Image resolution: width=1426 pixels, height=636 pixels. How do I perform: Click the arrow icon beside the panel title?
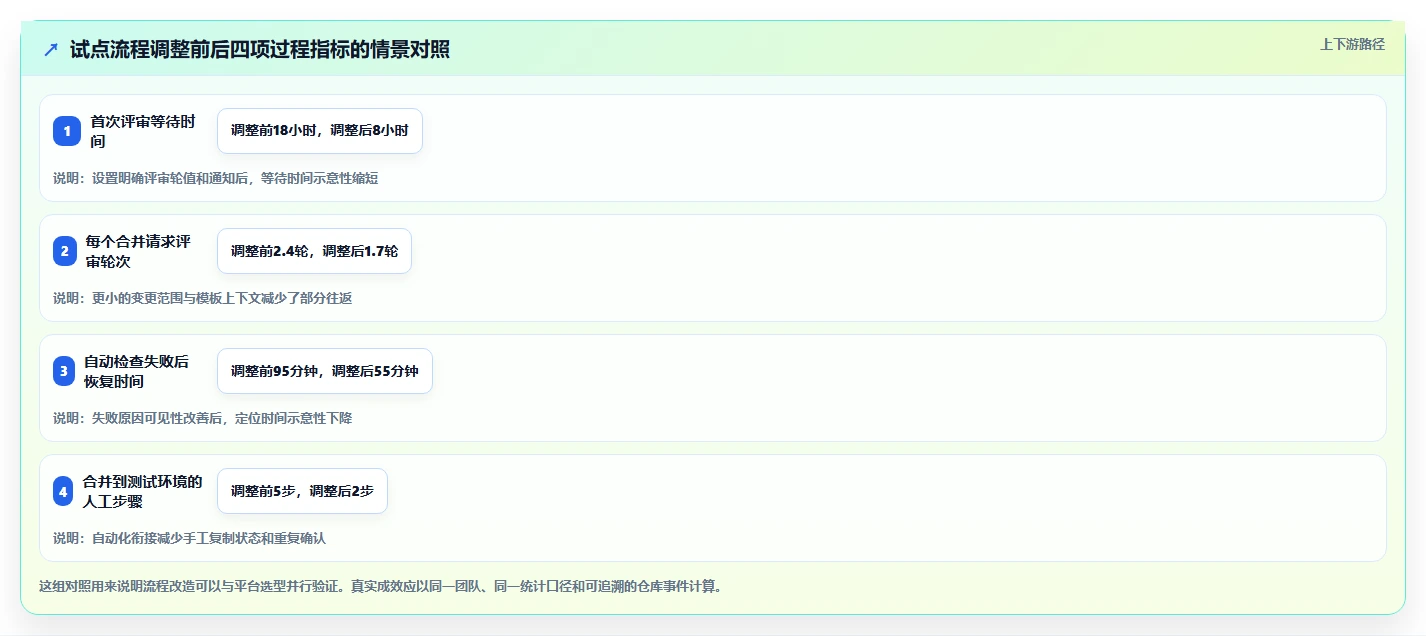pos(51,50)
